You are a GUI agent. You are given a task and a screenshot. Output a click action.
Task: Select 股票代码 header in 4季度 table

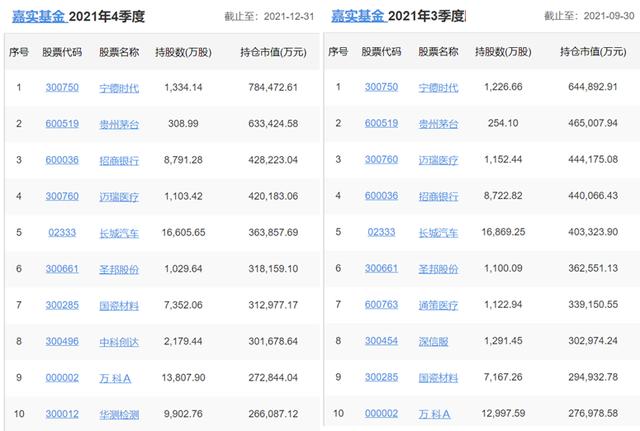click(x=62, y=52)
